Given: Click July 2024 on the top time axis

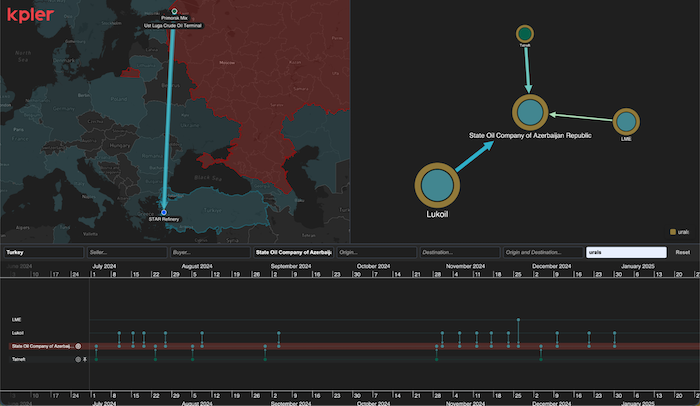Looking at the screenshot, I should point(104,266).
